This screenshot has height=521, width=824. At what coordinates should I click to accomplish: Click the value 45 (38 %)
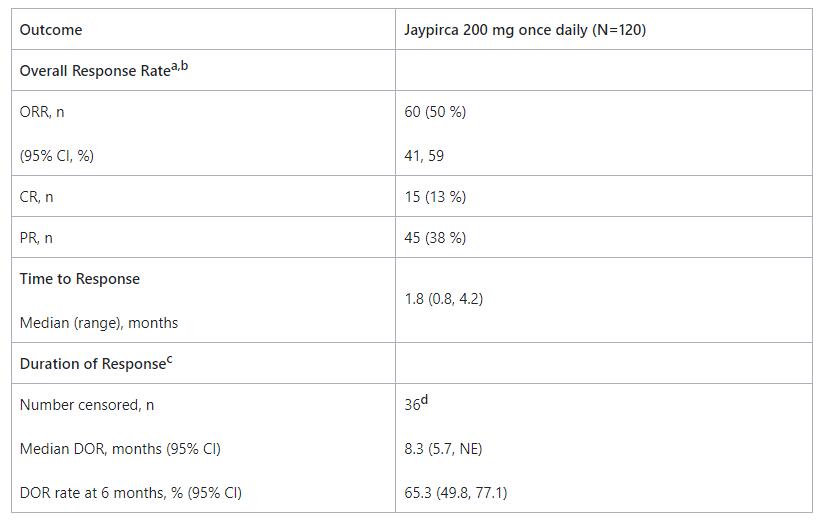point(435,238)
